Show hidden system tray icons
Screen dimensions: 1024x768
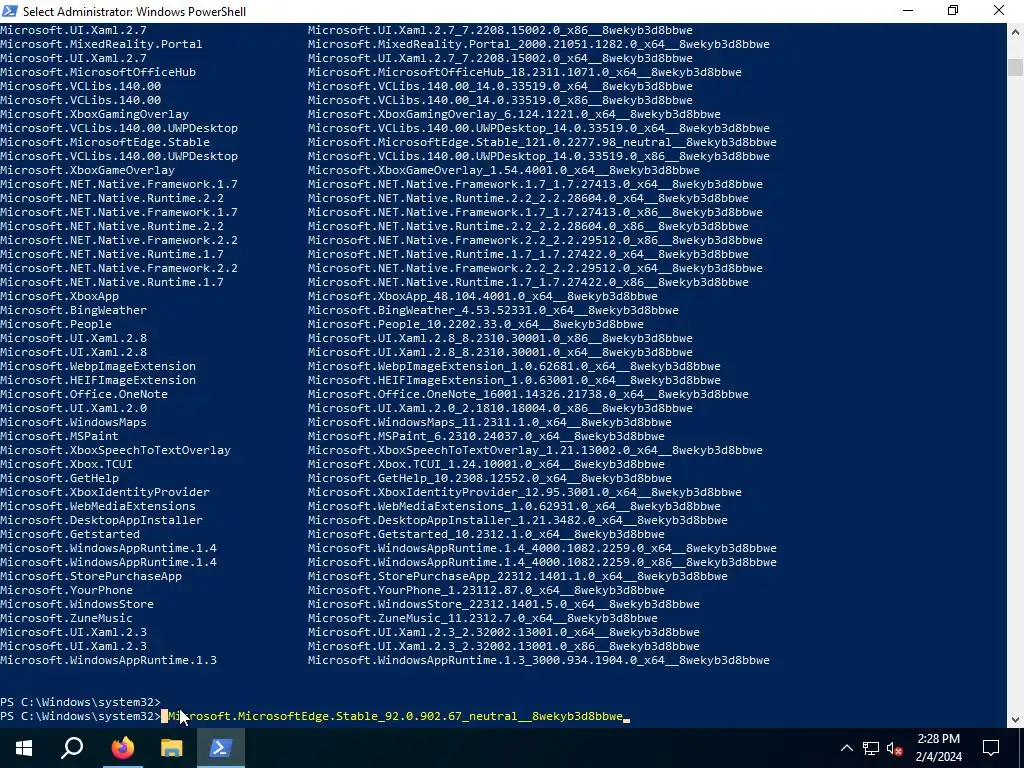coord(846,748)
